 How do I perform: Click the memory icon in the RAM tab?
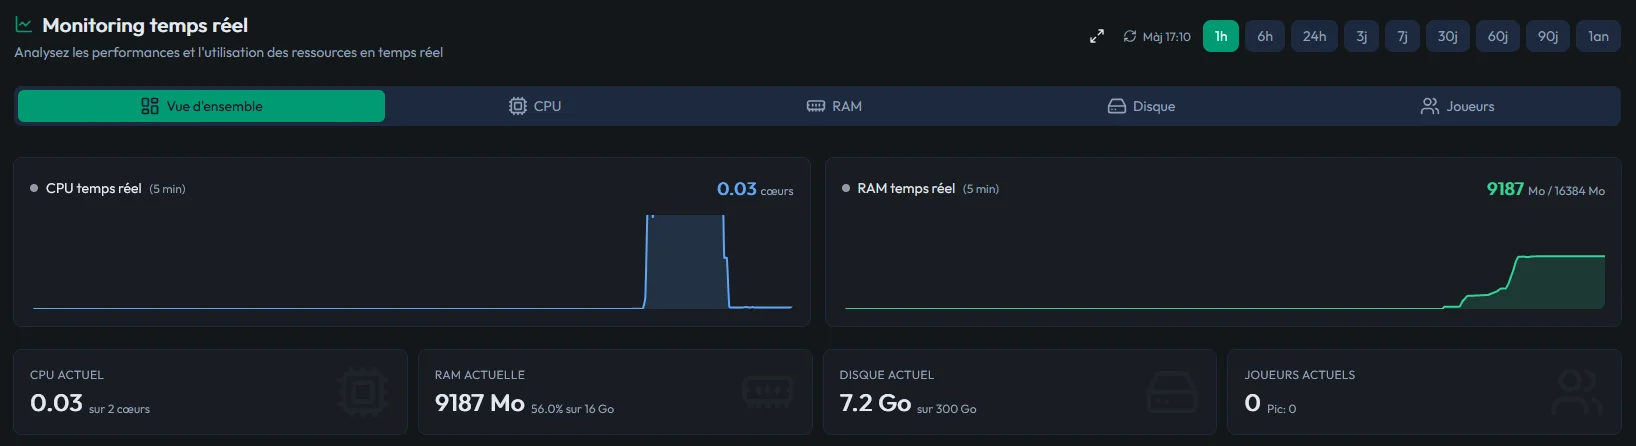pos(816,106)
